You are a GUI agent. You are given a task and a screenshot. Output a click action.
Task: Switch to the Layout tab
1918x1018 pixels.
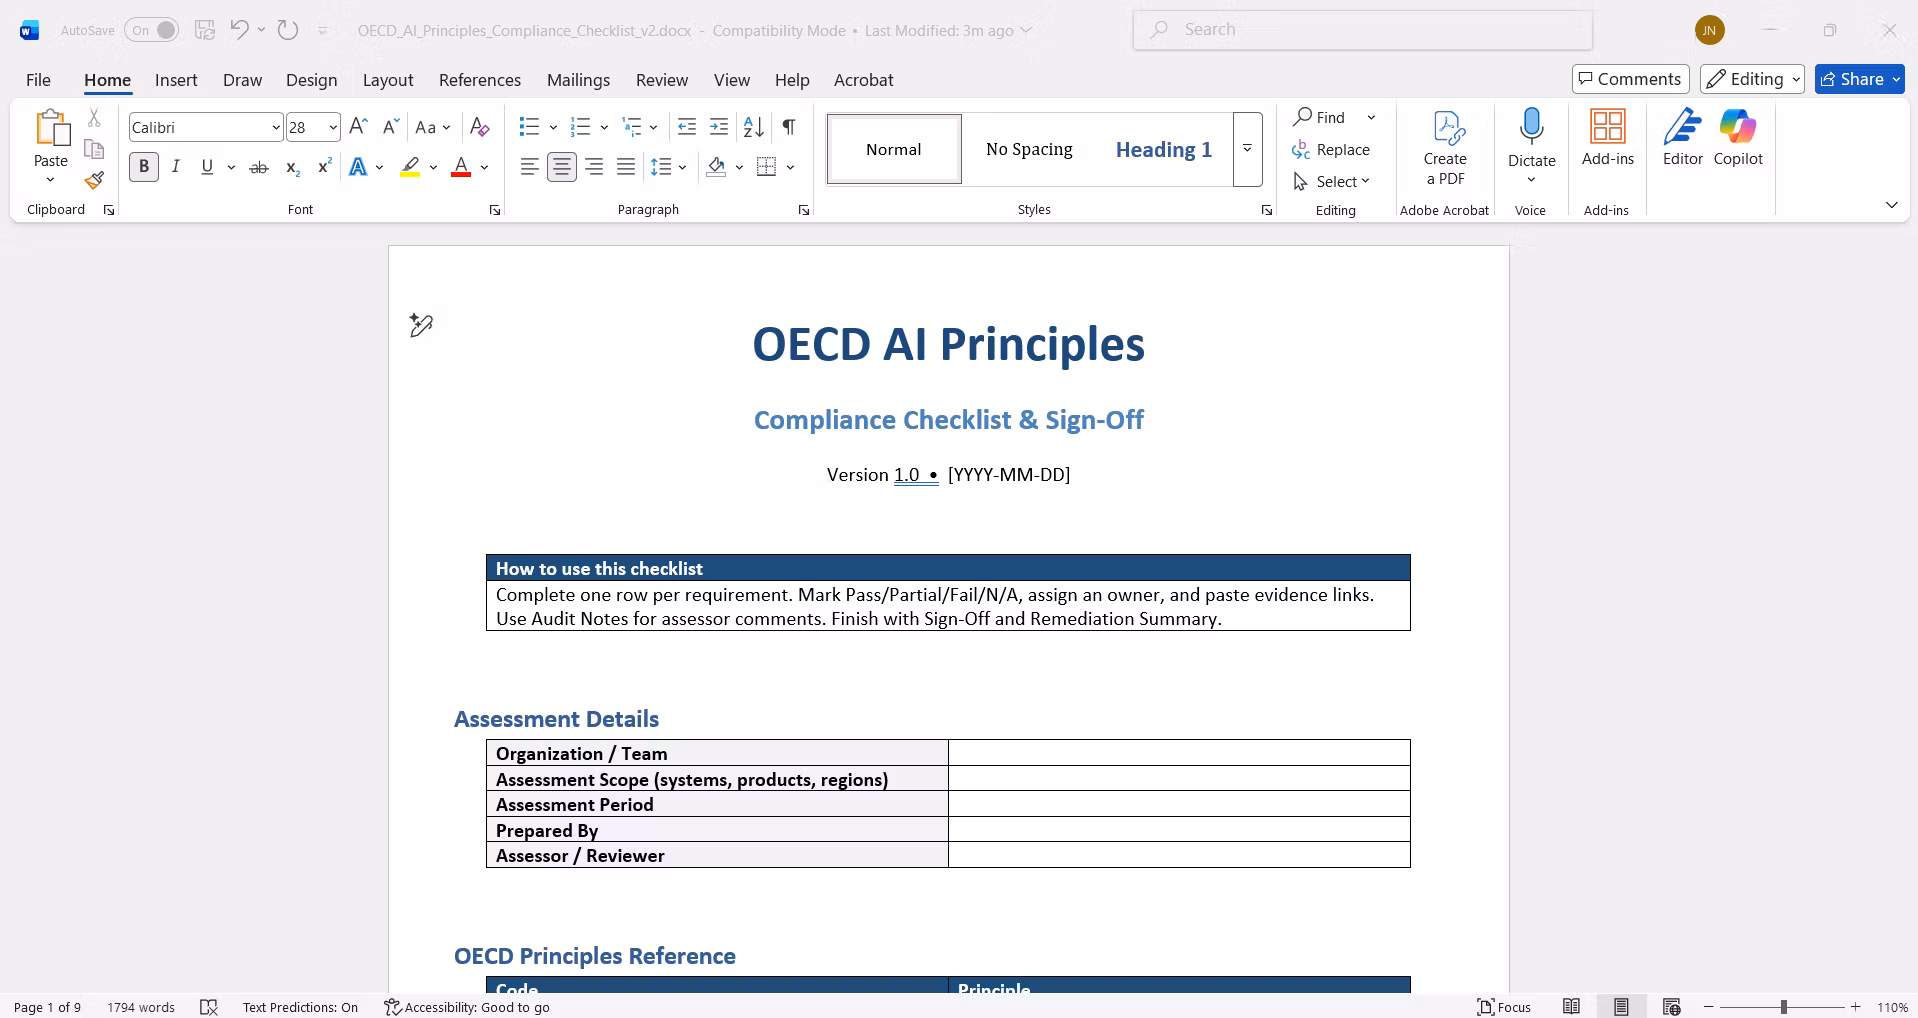(388, 80)
